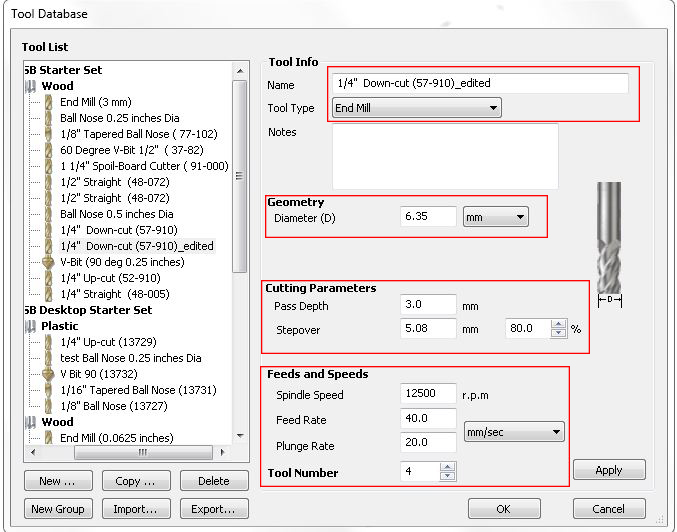
Task: Create a New Group
Action: tap(58, 509)
